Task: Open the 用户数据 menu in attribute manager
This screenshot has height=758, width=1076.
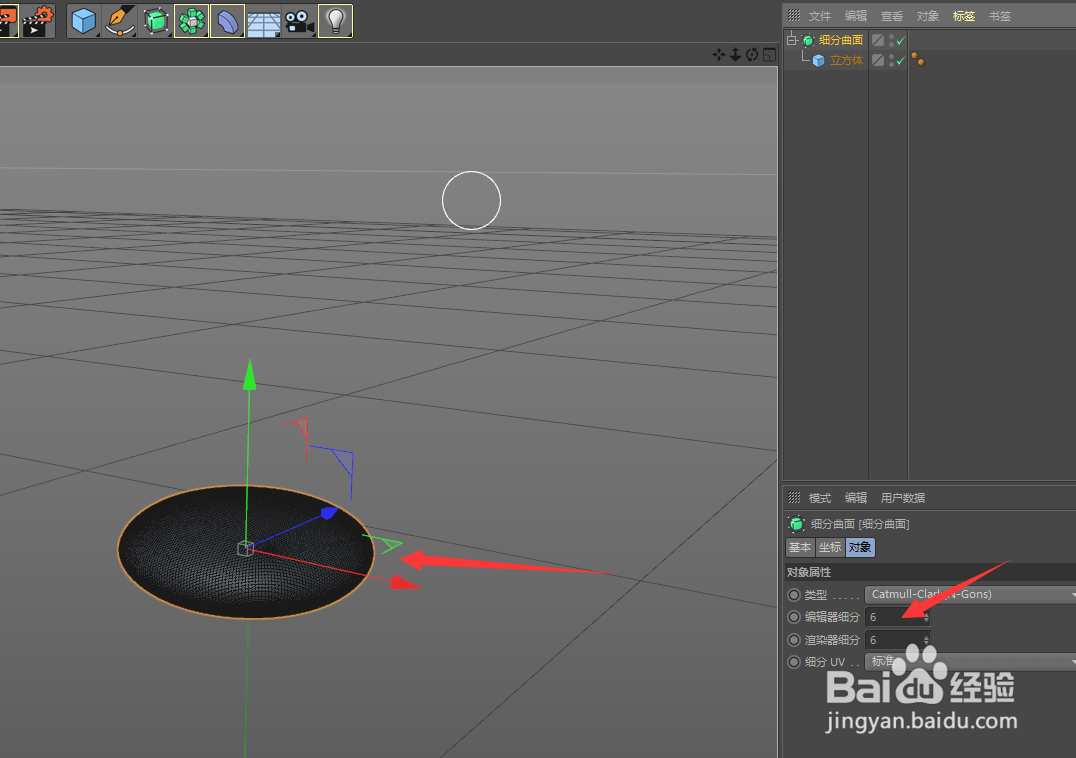Action: (902, 498)
